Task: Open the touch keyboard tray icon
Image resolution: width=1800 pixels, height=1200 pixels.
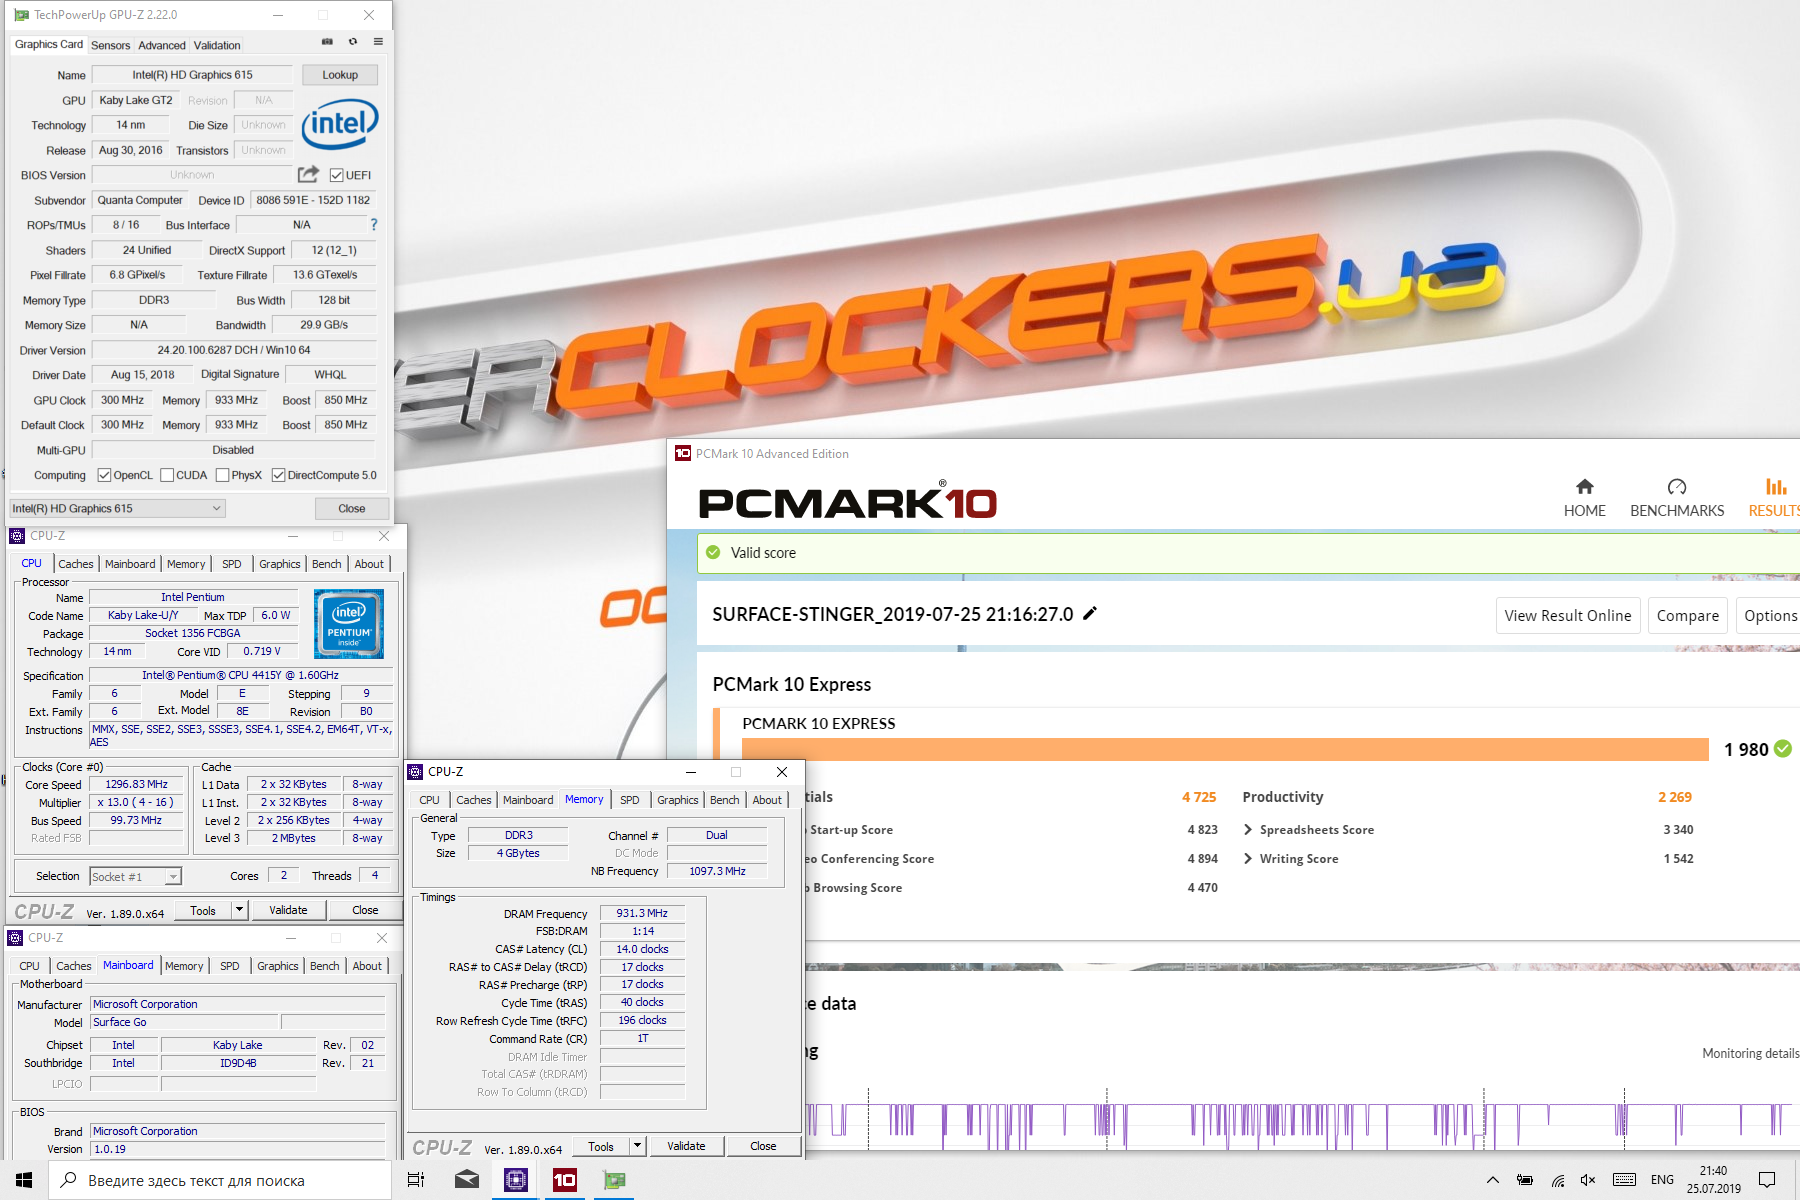Action: coord(1625,1180)
